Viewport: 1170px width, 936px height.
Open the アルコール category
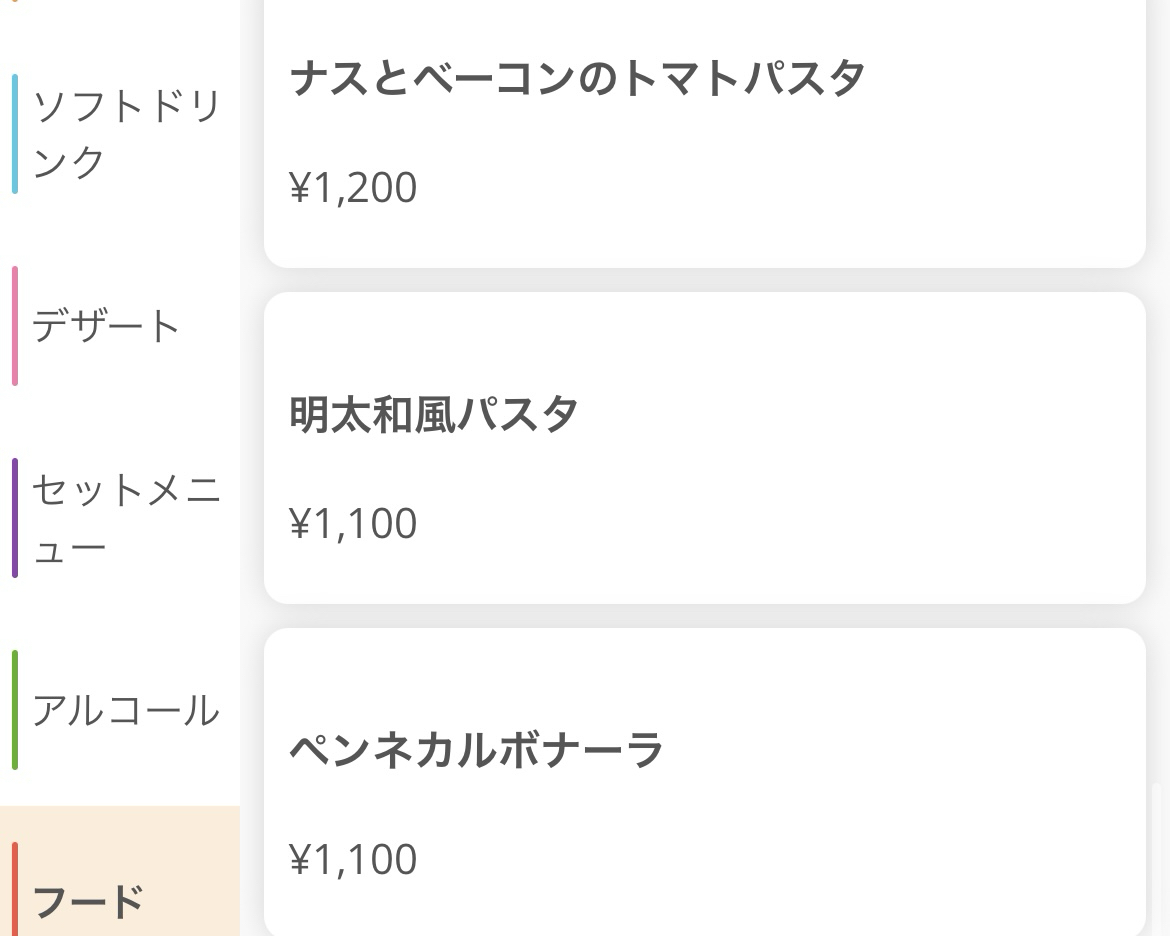125,710
